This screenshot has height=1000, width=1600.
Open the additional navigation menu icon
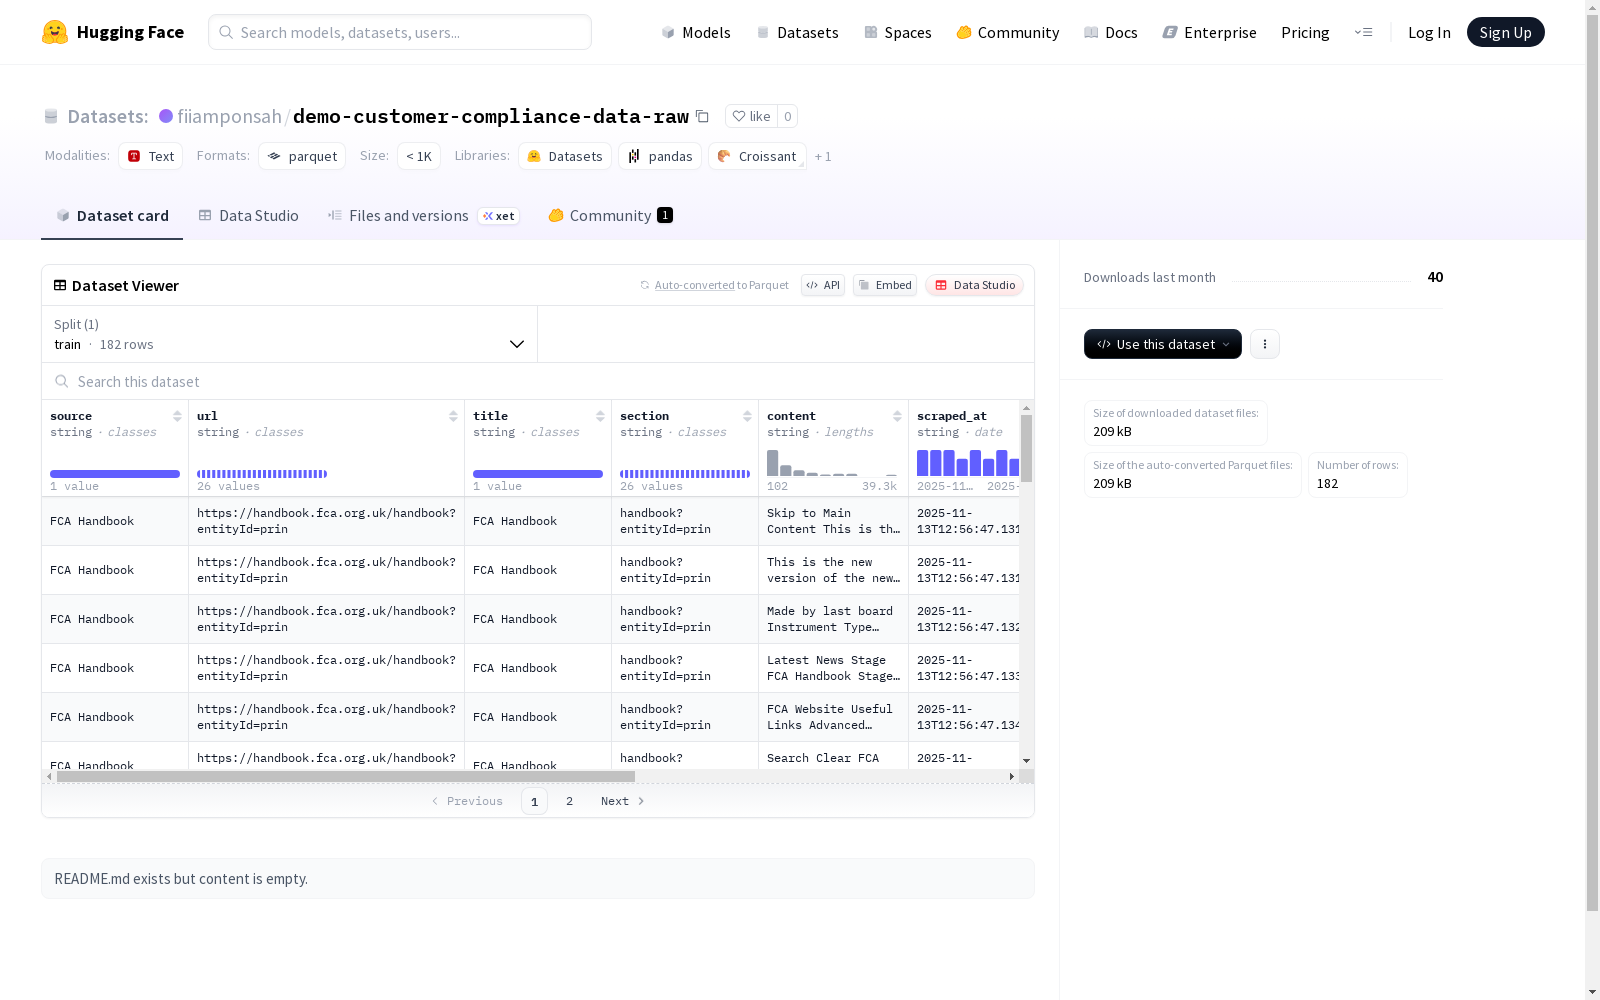tap(1363, 32)
